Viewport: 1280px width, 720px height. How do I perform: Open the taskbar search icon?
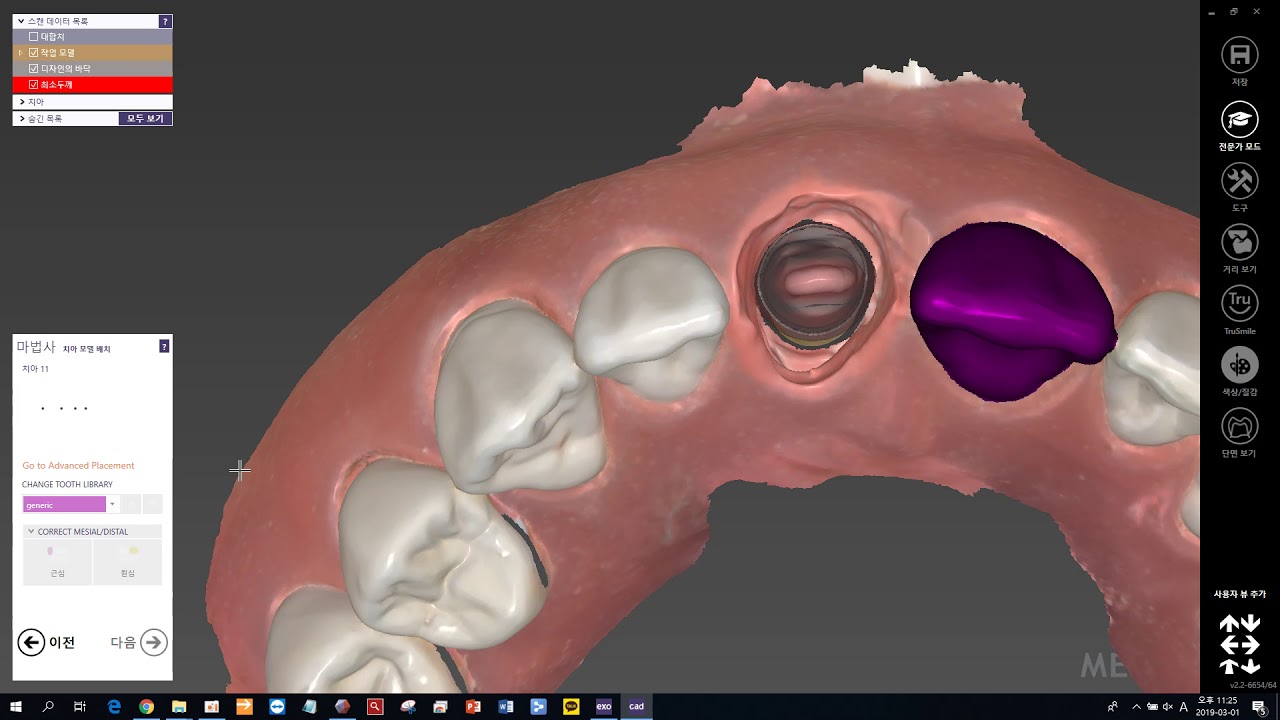coord(48,707)
